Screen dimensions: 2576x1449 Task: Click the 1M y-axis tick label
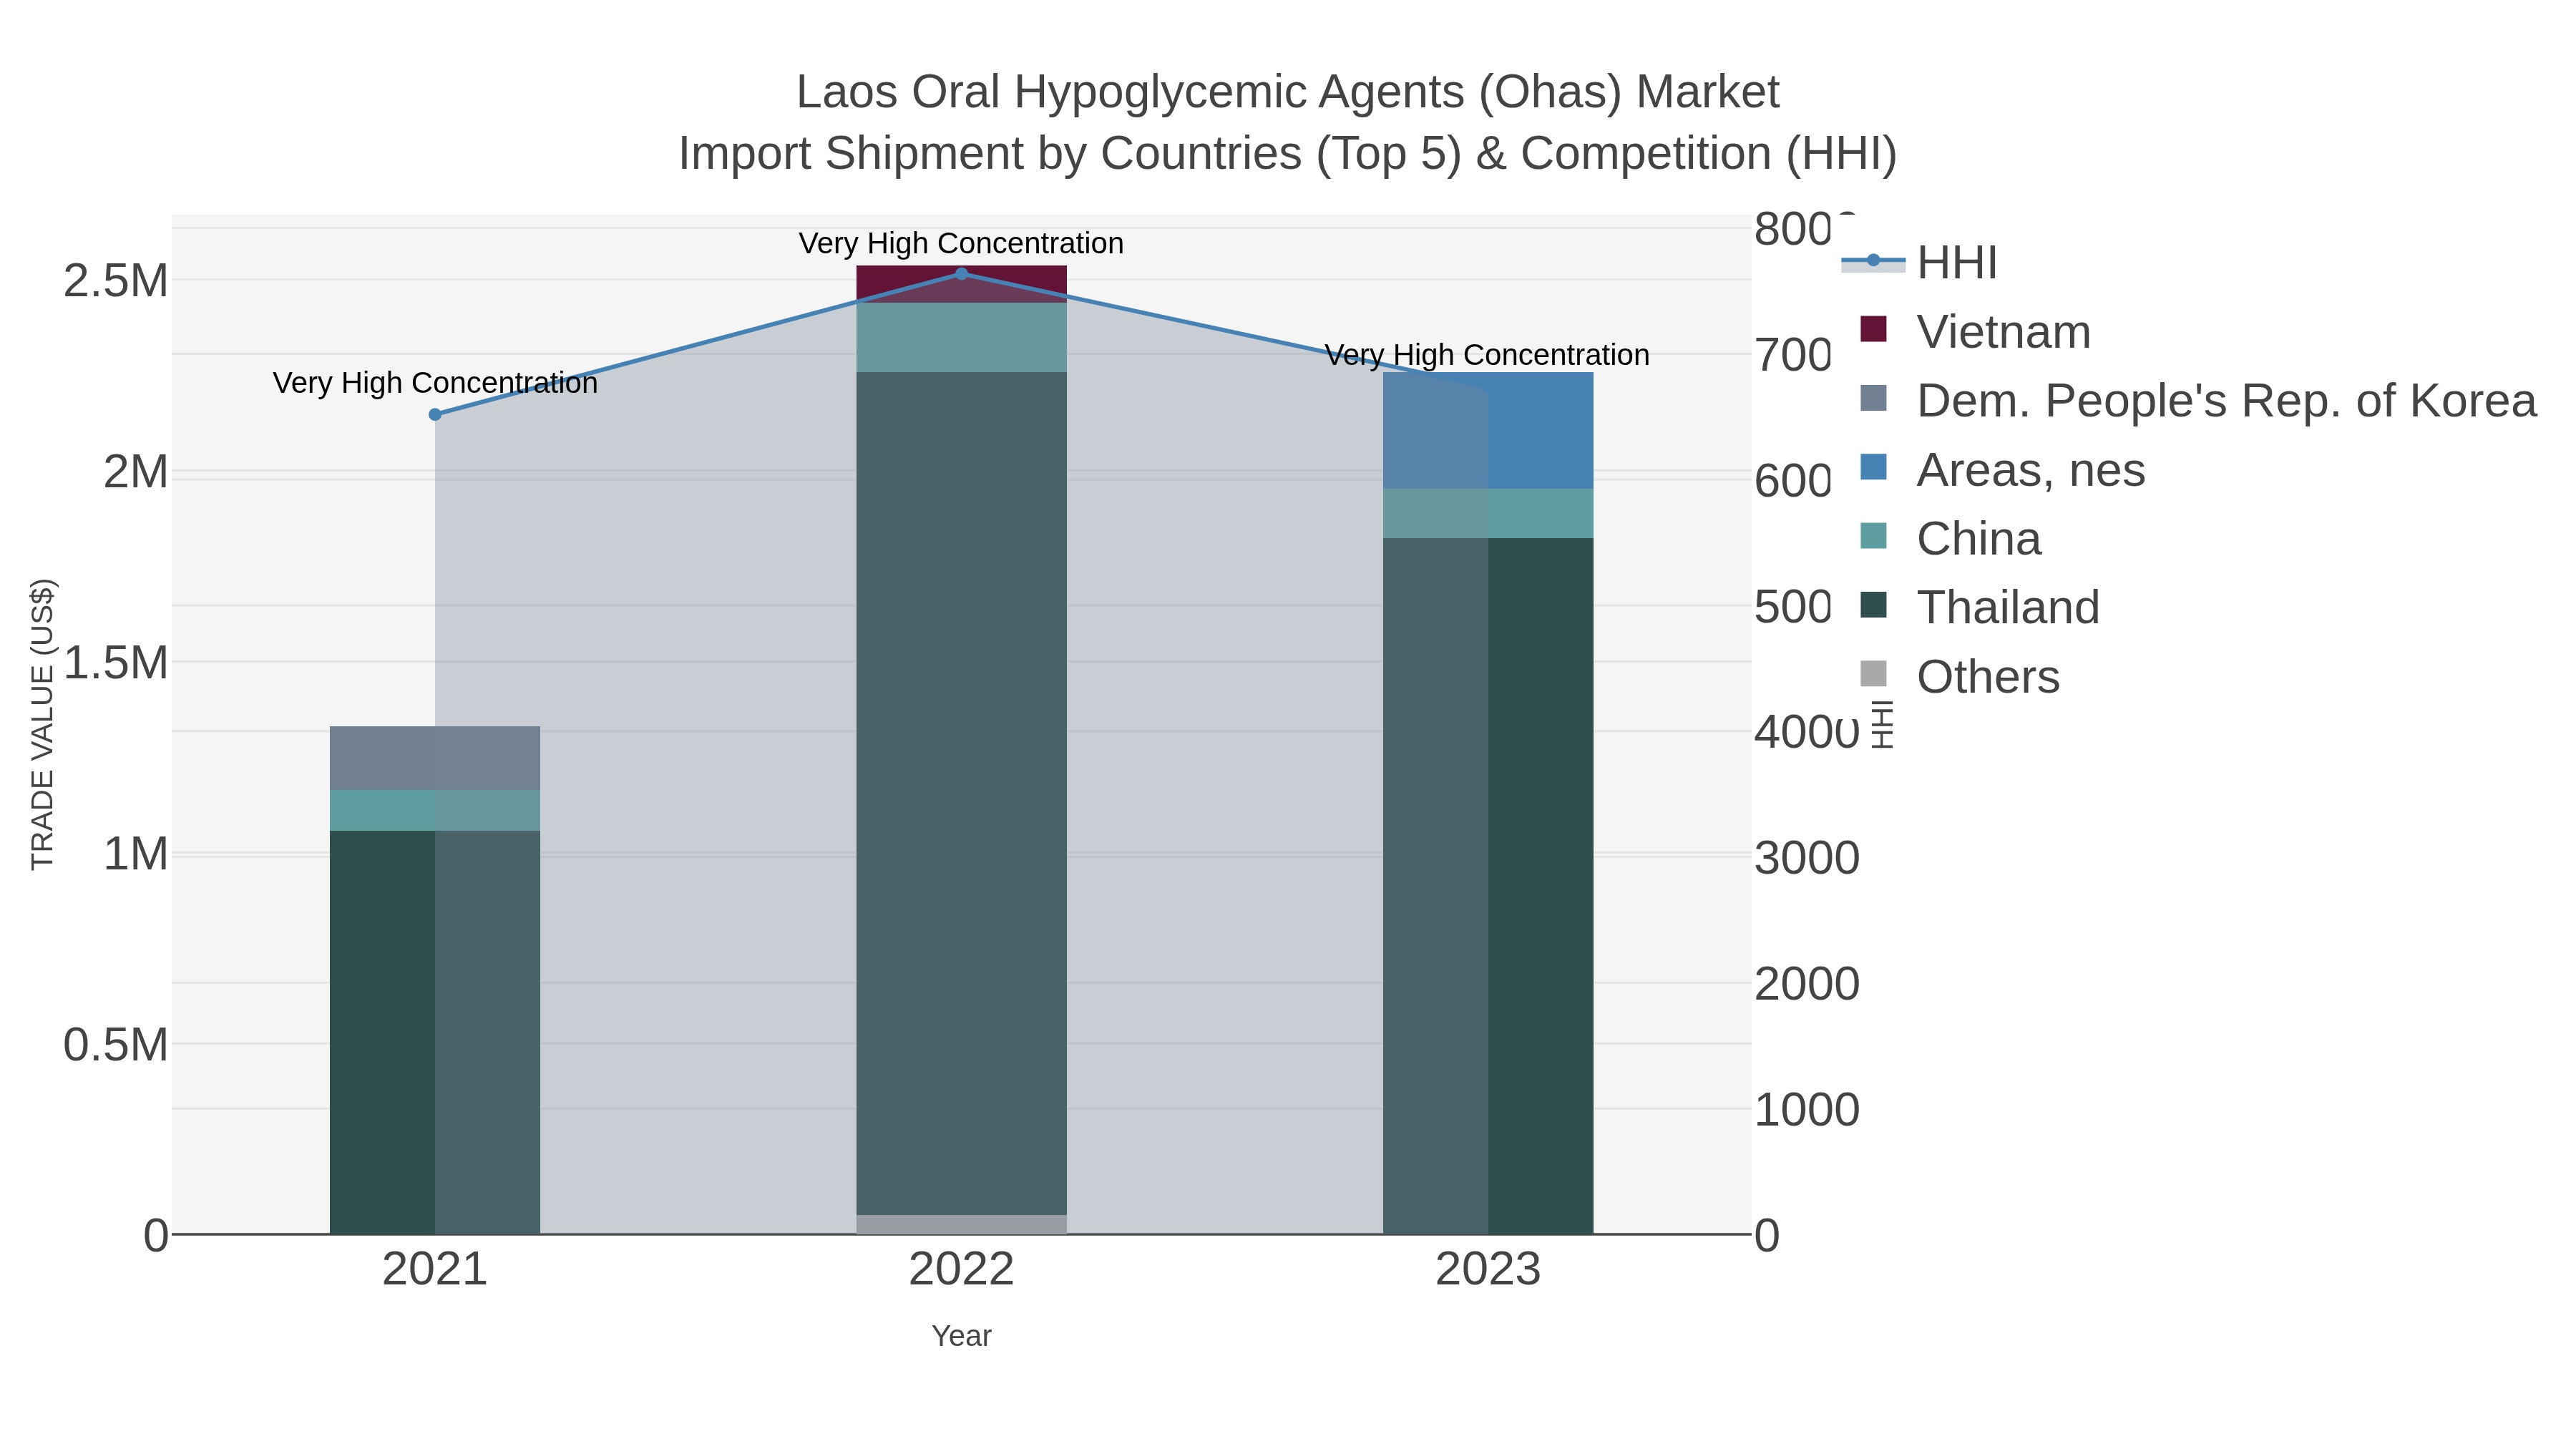(x=136, y=854)
